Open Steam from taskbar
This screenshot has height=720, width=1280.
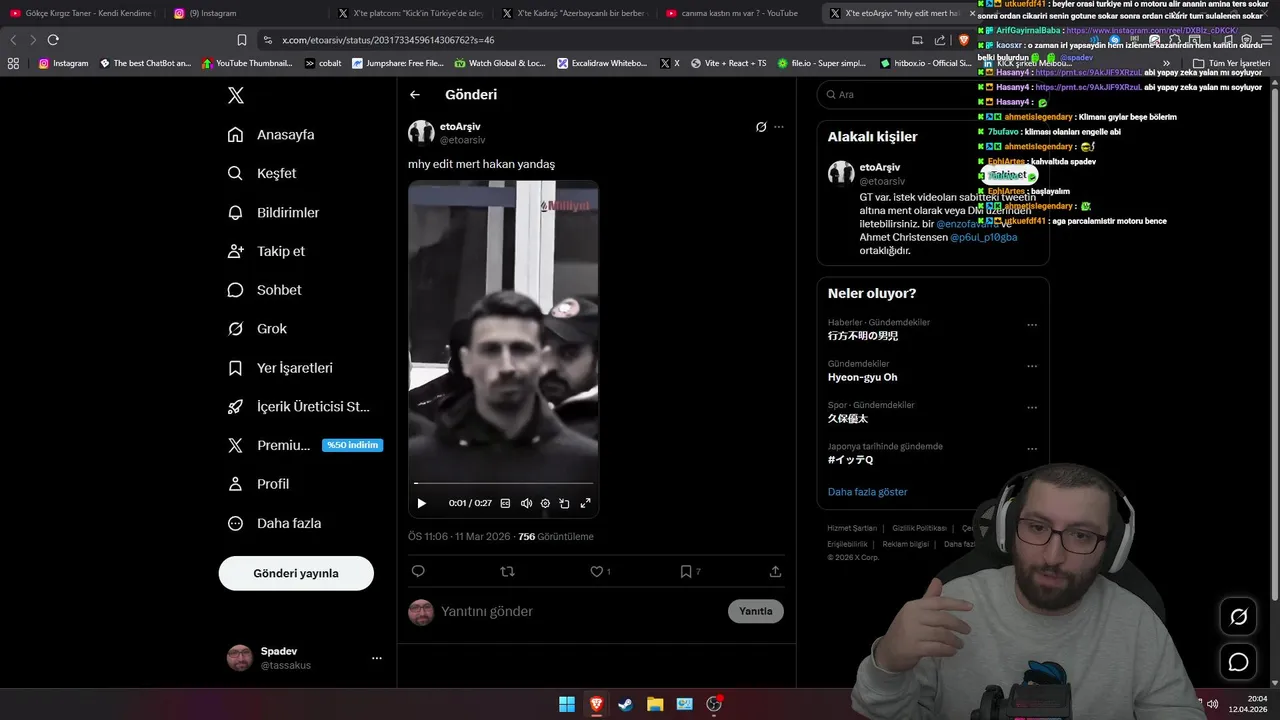click(625, 704)
